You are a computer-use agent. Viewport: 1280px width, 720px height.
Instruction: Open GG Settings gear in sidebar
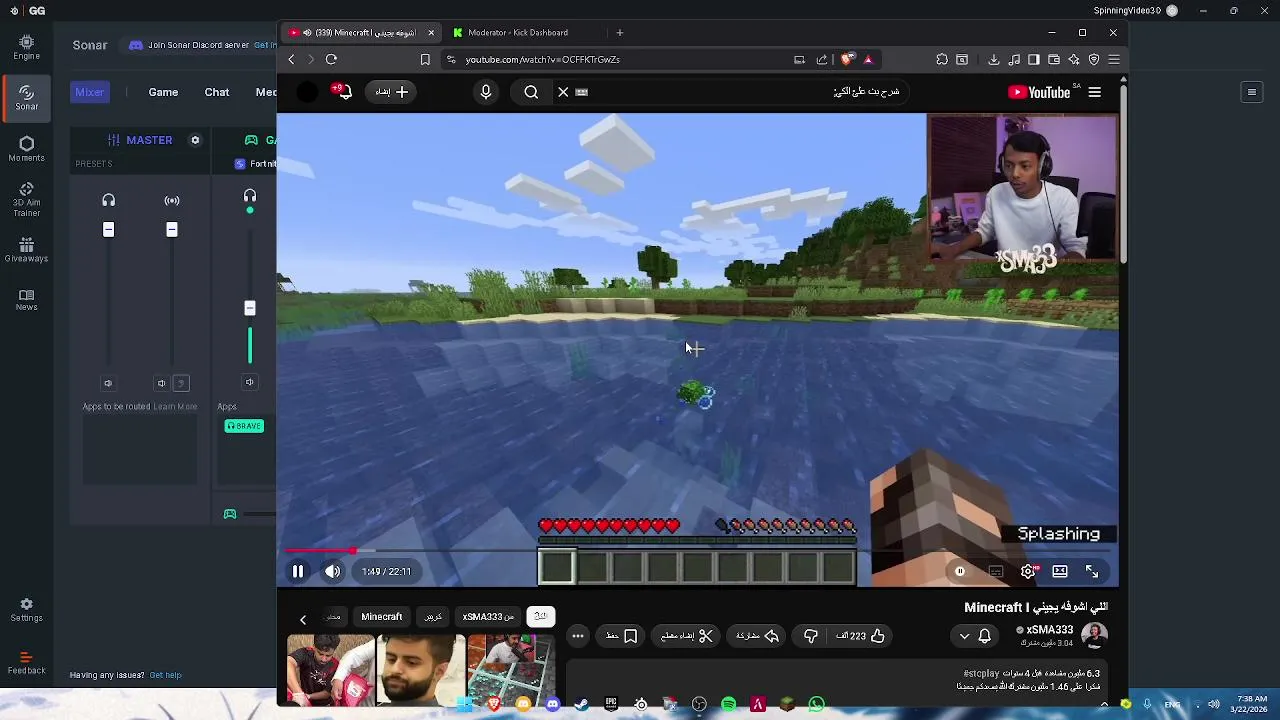(27, 610)
